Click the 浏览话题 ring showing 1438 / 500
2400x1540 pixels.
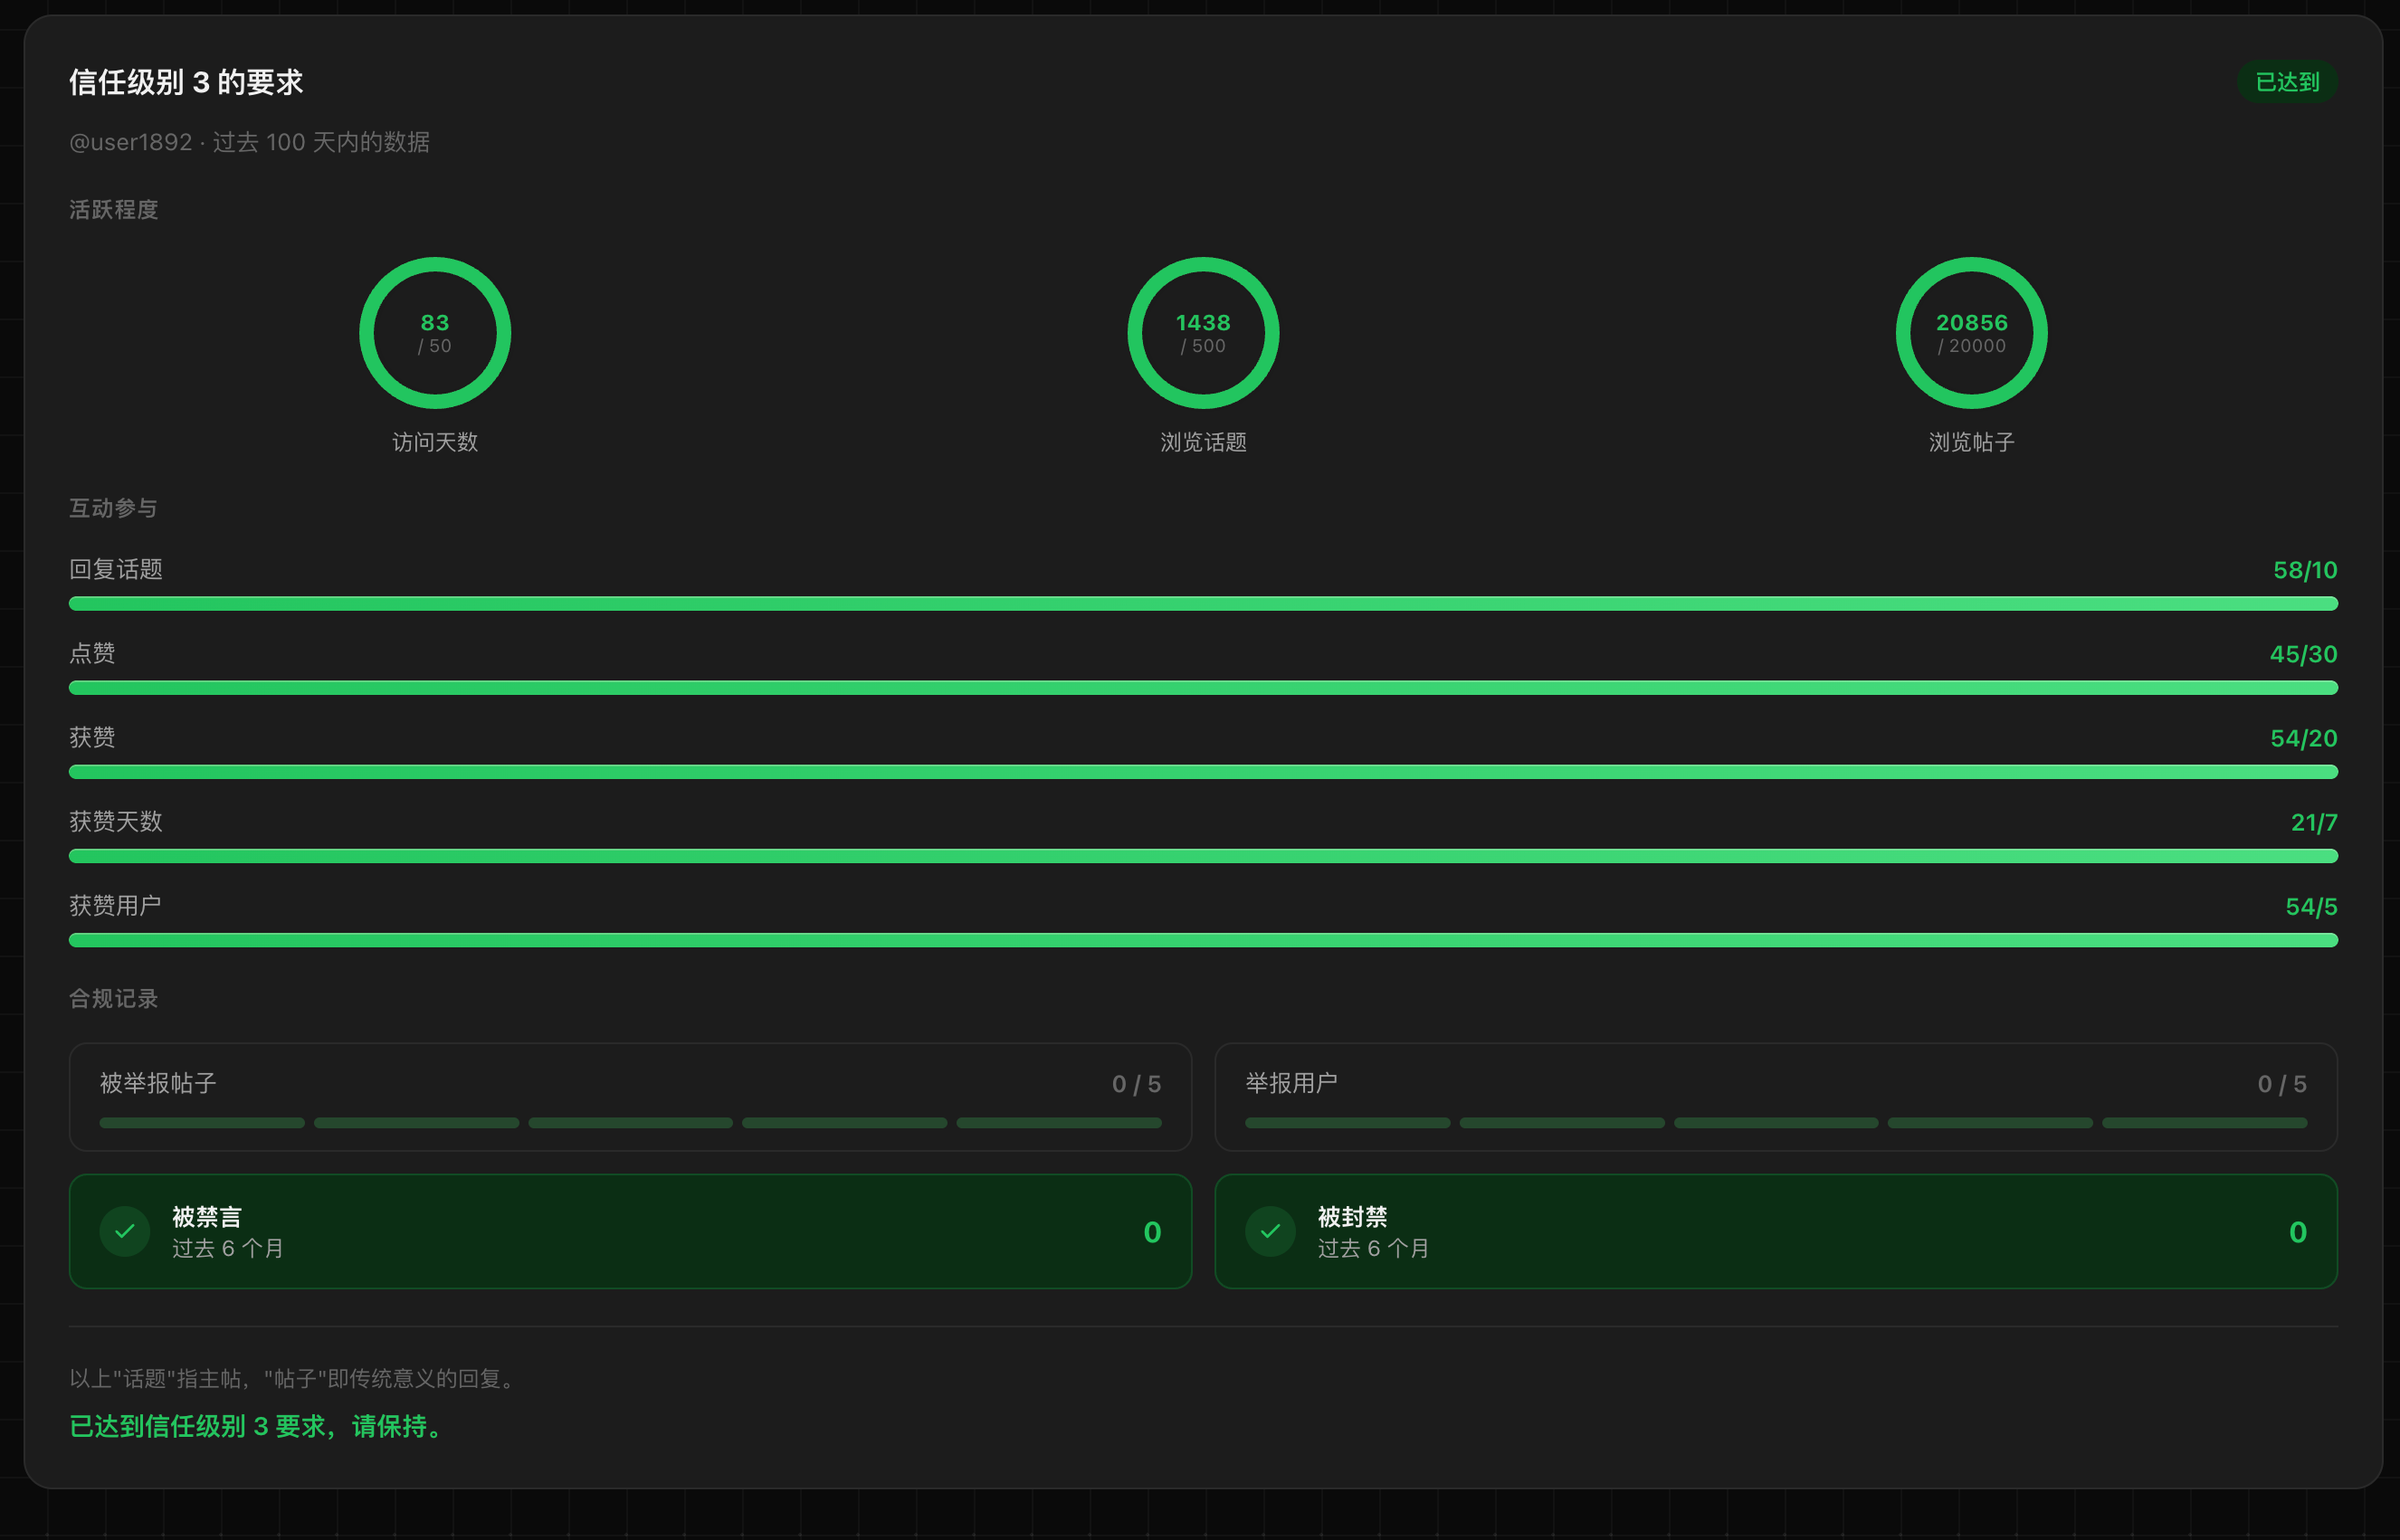click(x=1203, y=333)
